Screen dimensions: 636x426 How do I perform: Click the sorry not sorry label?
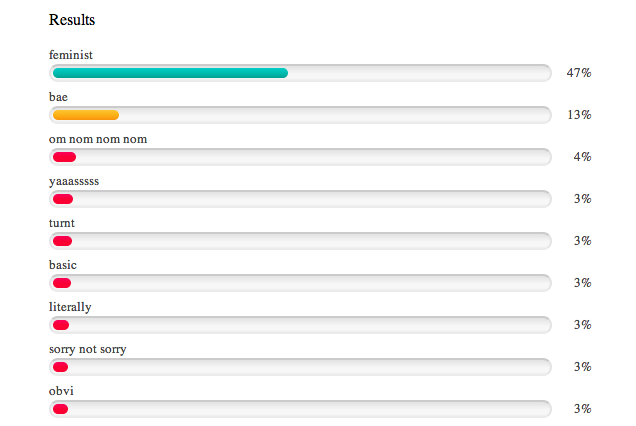[88, 349]
